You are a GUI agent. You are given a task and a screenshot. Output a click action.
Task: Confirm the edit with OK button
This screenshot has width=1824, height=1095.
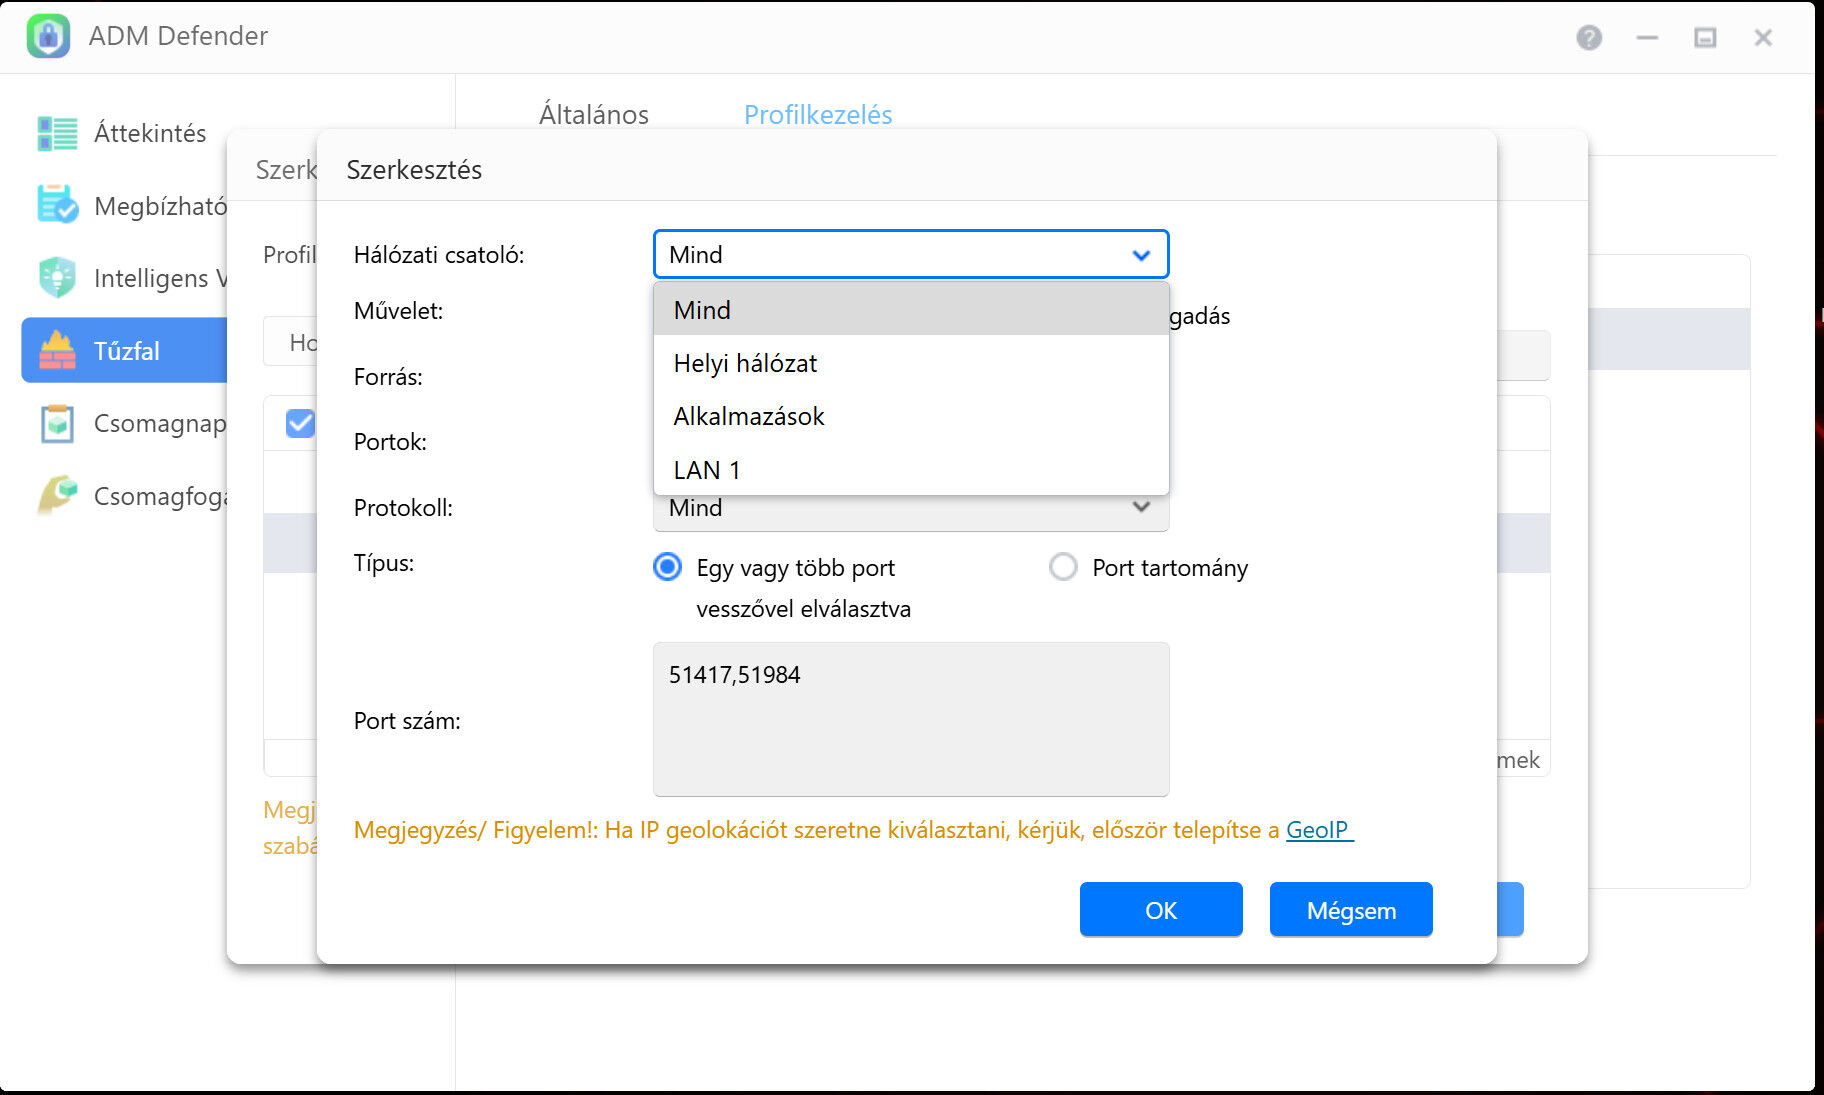[1161, 910]
